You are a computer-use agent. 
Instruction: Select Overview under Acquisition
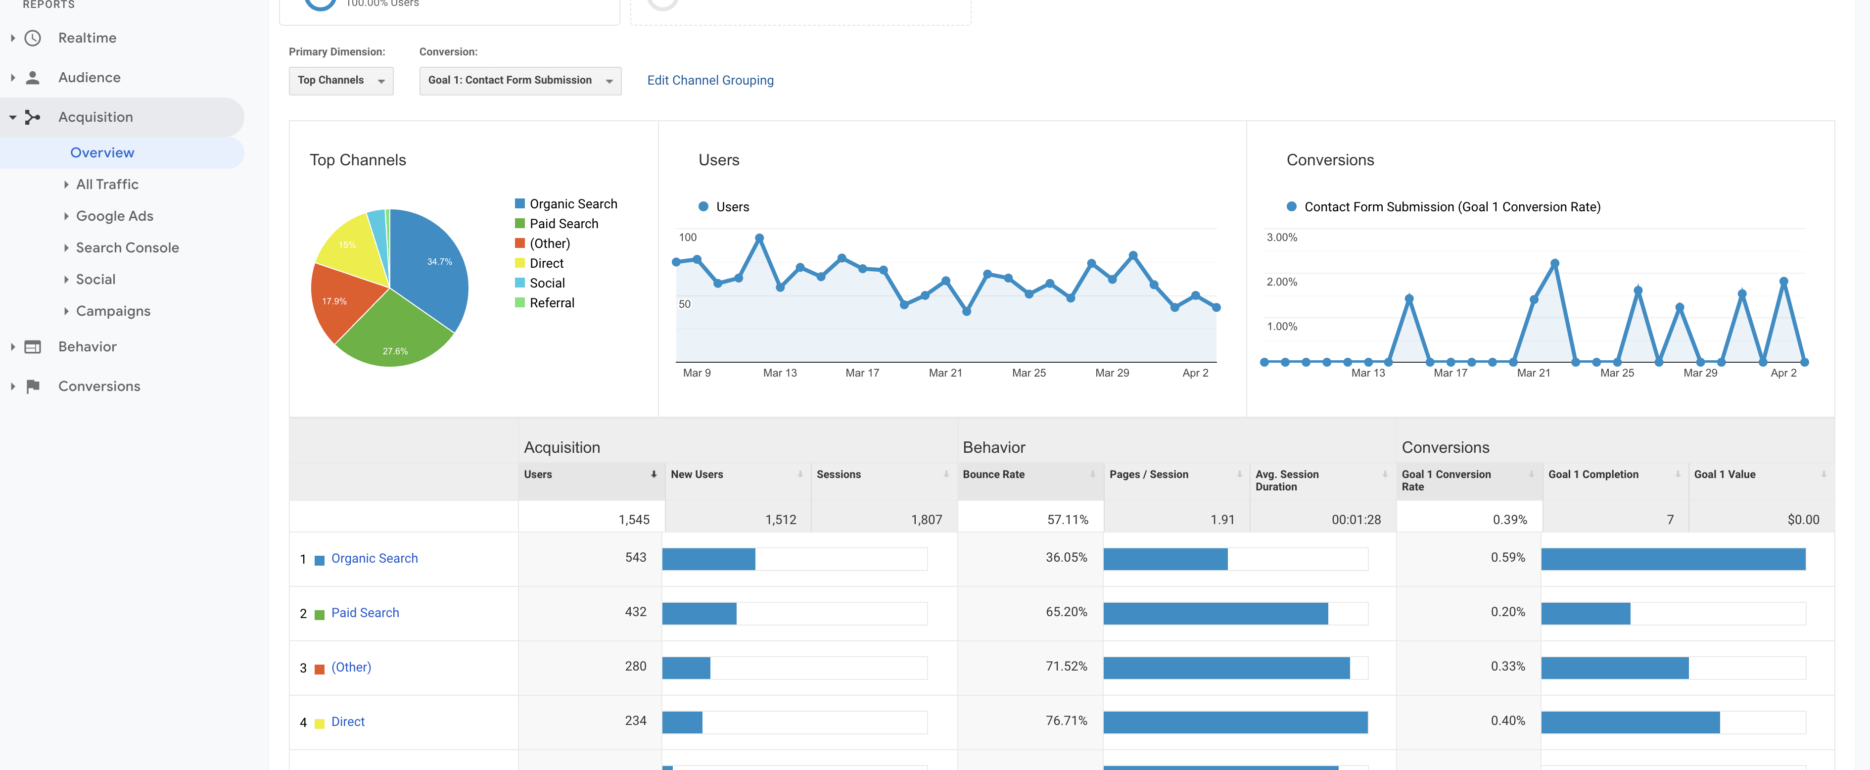click(x=102, y=153)
